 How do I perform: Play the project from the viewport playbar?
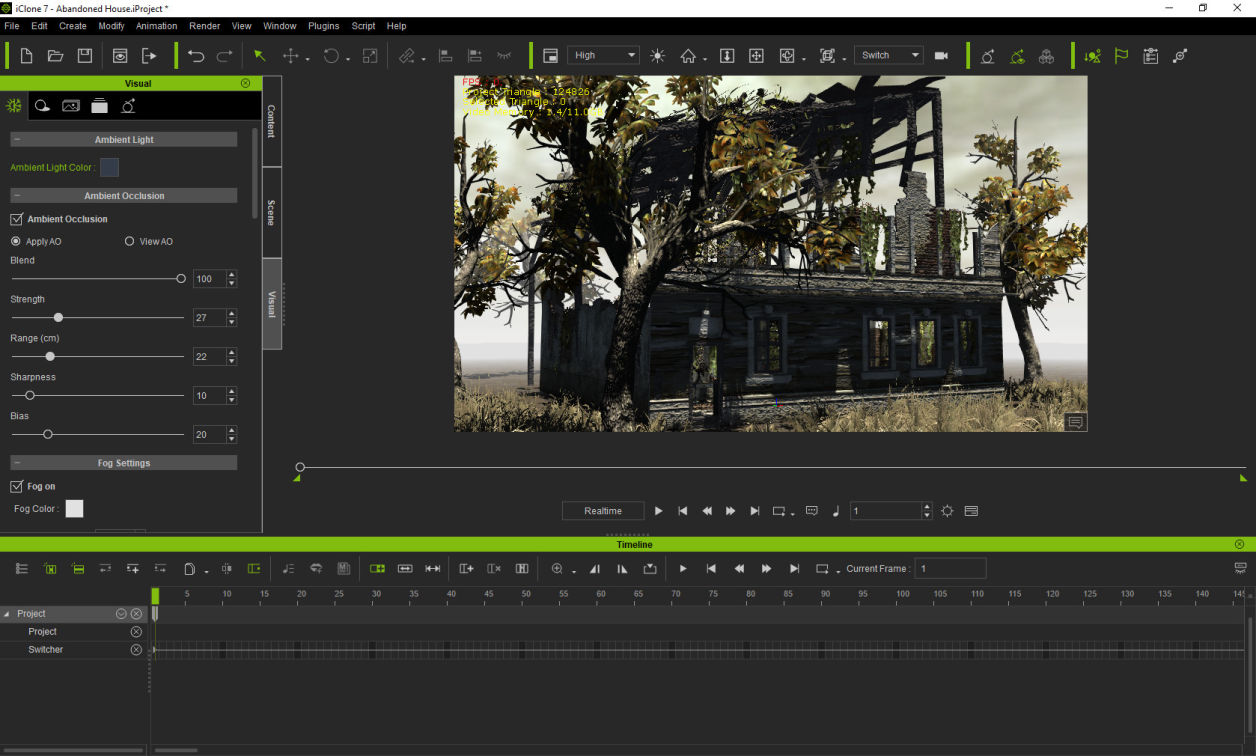[658, 511]
